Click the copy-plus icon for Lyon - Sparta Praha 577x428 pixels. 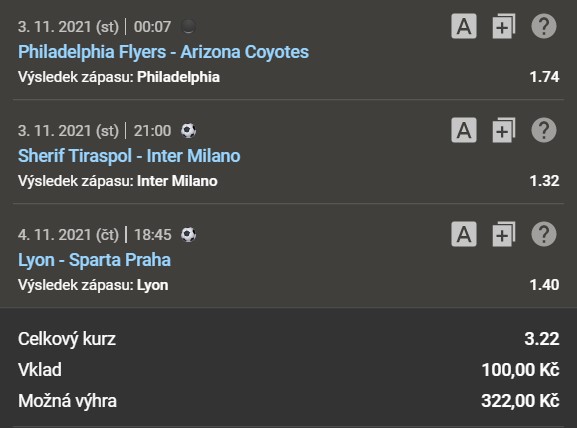pos(504,234)
